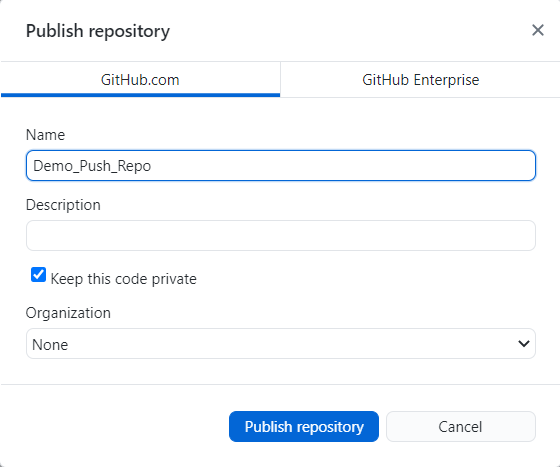The image size is (560, 467).
Task: Cancel publishing the repository
Action: pos(461,427)
